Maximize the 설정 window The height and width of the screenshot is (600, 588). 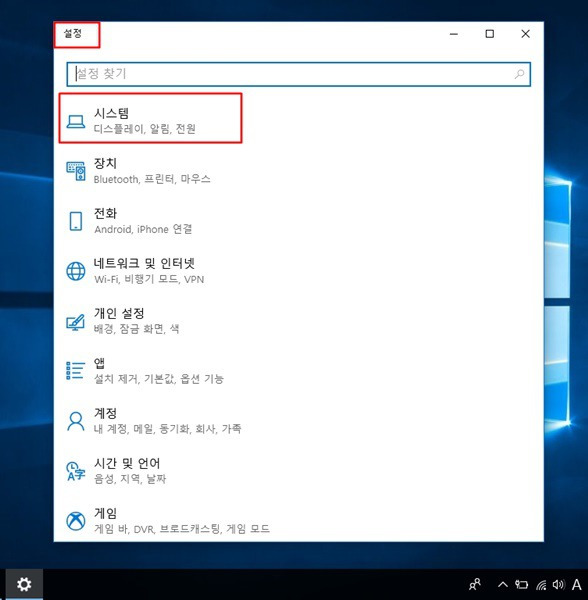pos(490,34)
